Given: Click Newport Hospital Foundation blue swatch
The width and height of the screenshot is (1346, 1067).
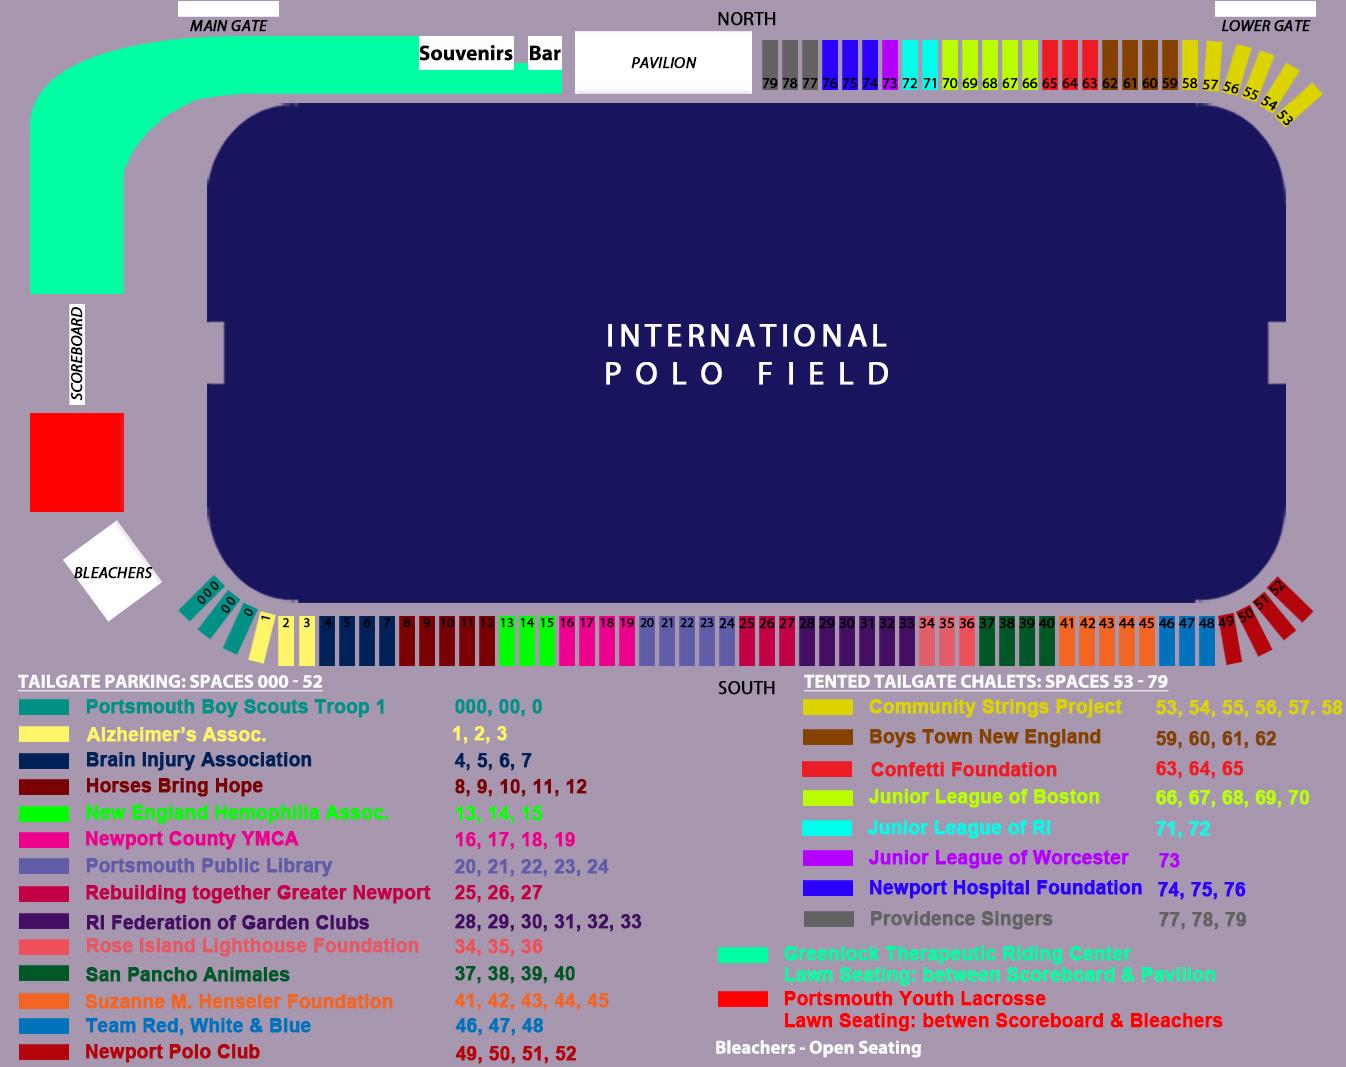Looking at the screenshot, I should pos(828,888).
